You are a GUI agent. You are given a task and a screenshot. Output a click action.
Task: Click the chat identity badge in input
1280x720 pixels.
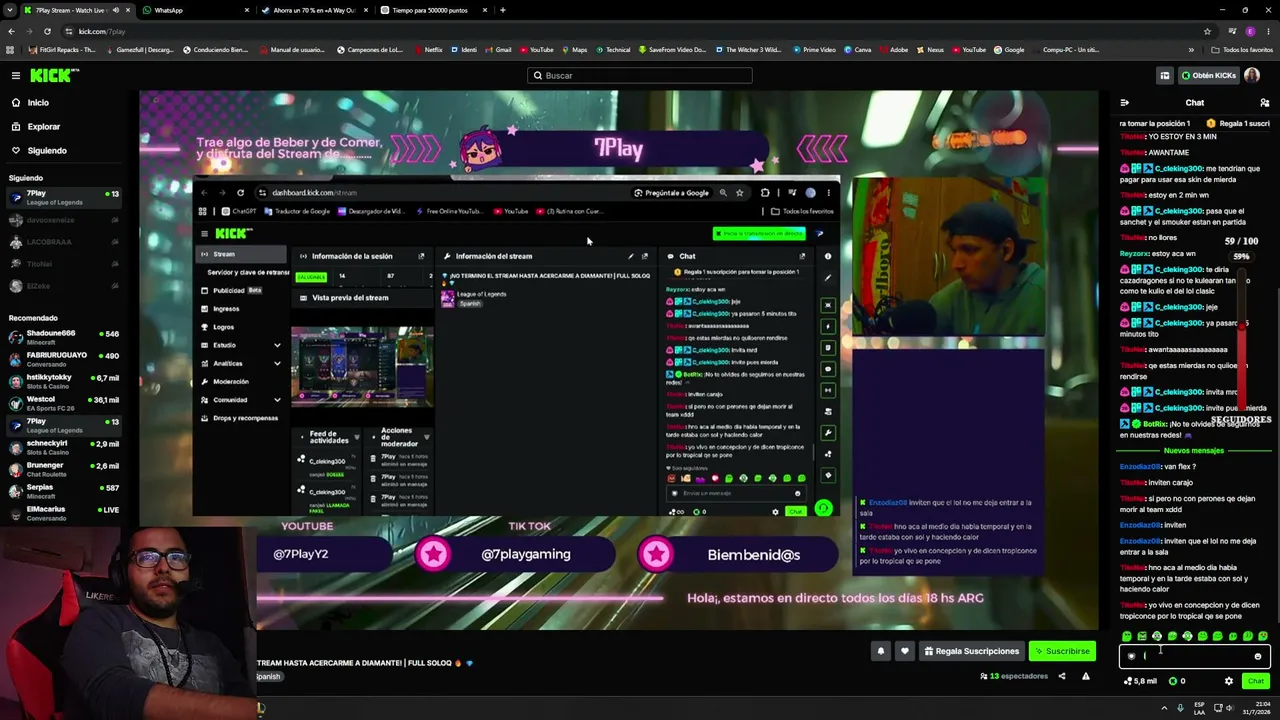tap(1131, 656)
